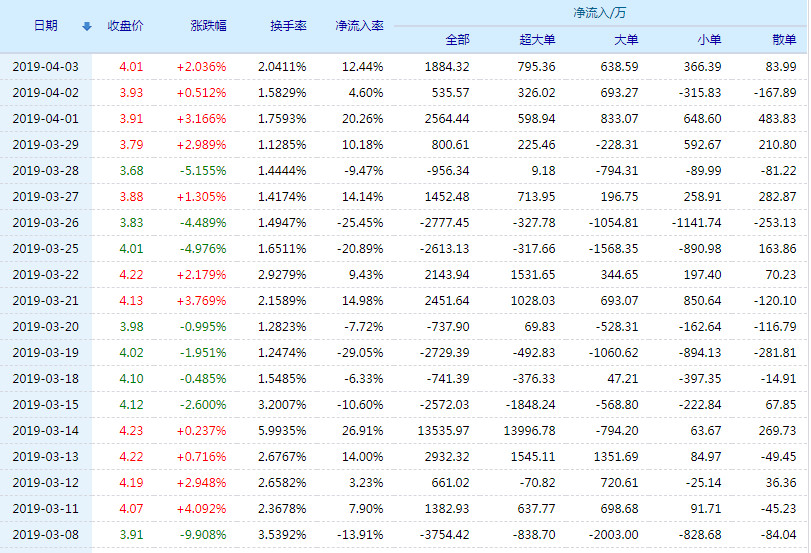Image resolution: width=811 pixels, height=553 pixels.
Task: Select the 涨跌幅 column header
Action: [x=208, y=26]
